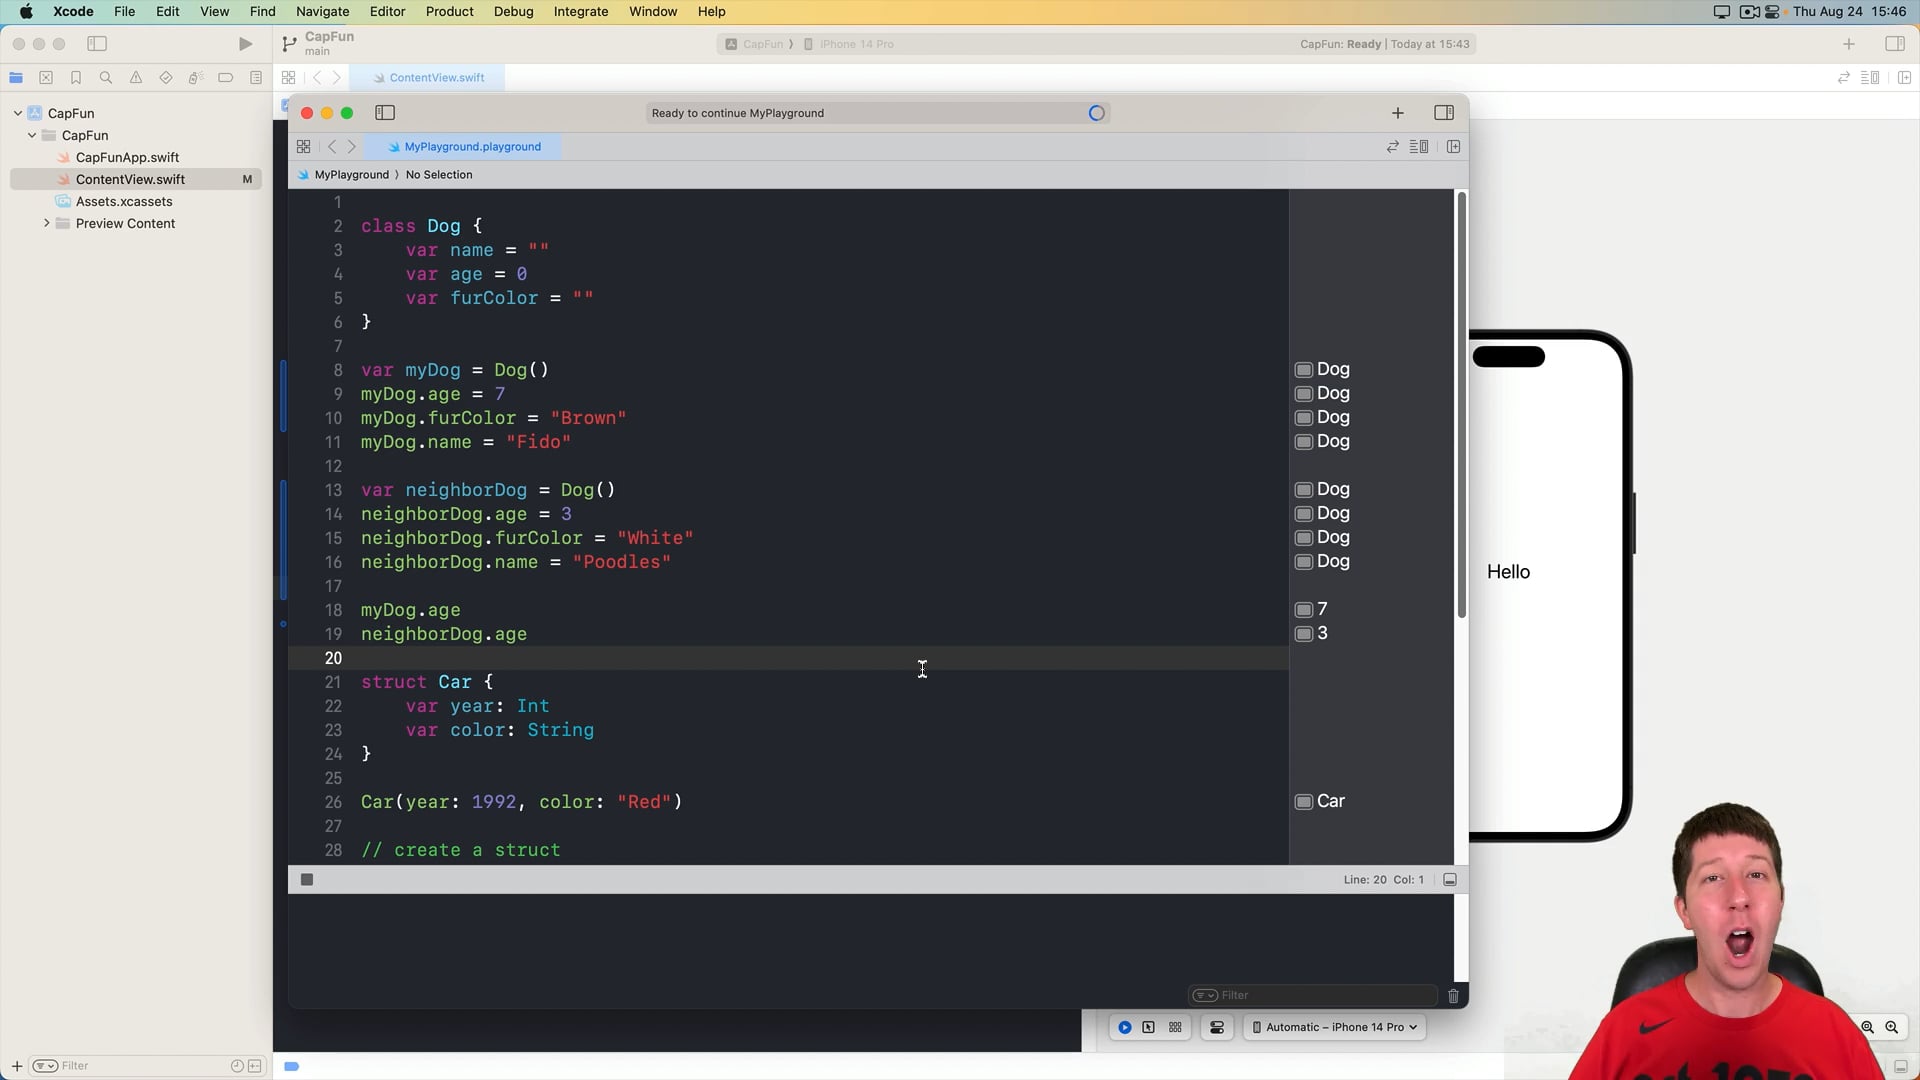
Task: Select Assets.xcassets in navigator
Action: pos(124,201)
